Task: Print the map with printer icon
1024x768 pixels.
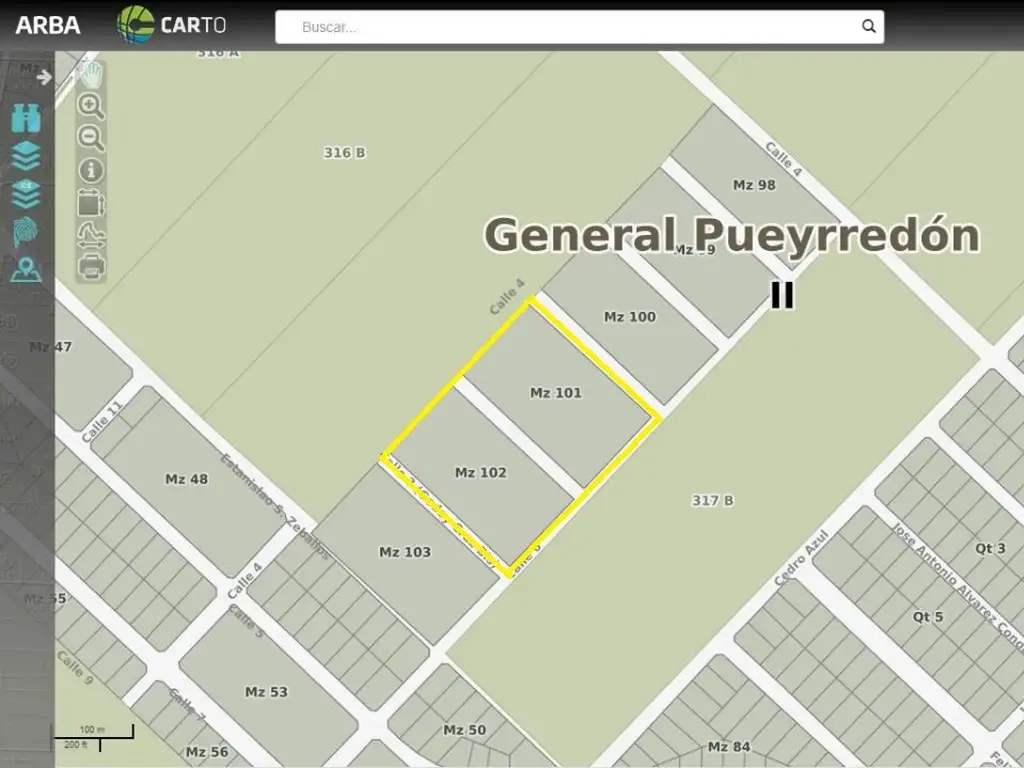Action: 91,267
